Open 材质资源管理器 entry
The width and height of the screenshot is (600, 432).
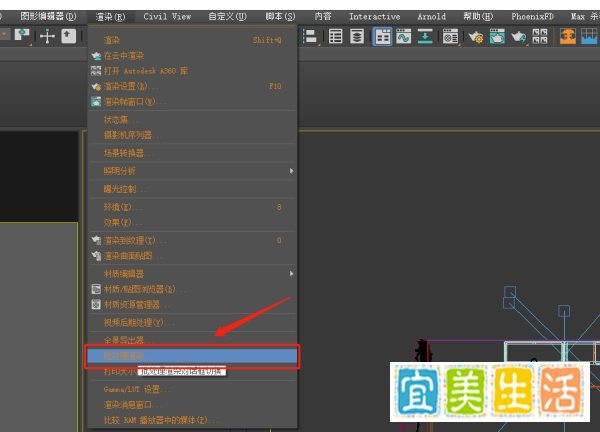pyautogui.click(x=192, y=305)
